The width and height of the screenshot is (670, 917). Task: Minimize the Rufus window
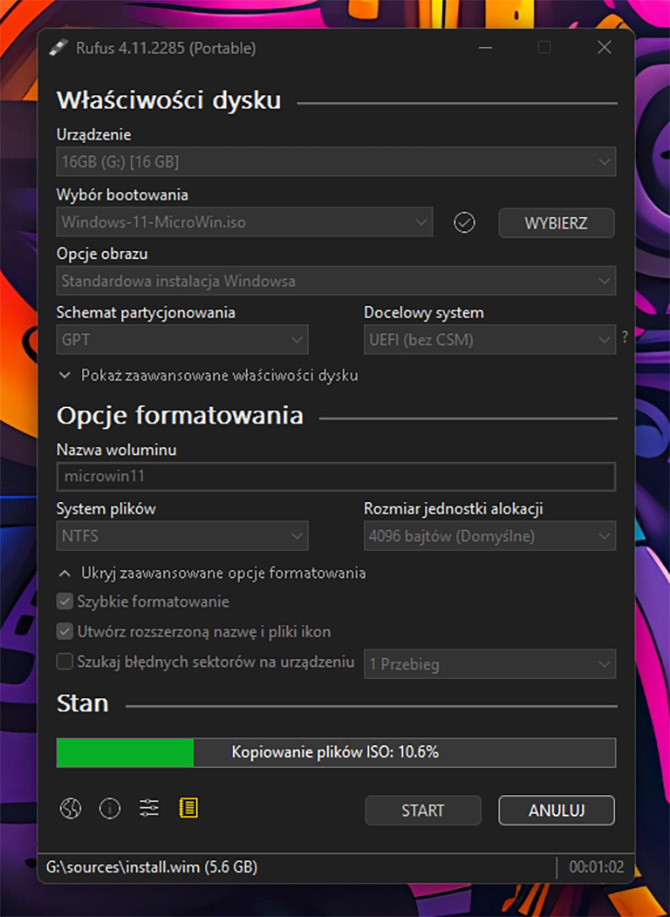coord(485,48)
